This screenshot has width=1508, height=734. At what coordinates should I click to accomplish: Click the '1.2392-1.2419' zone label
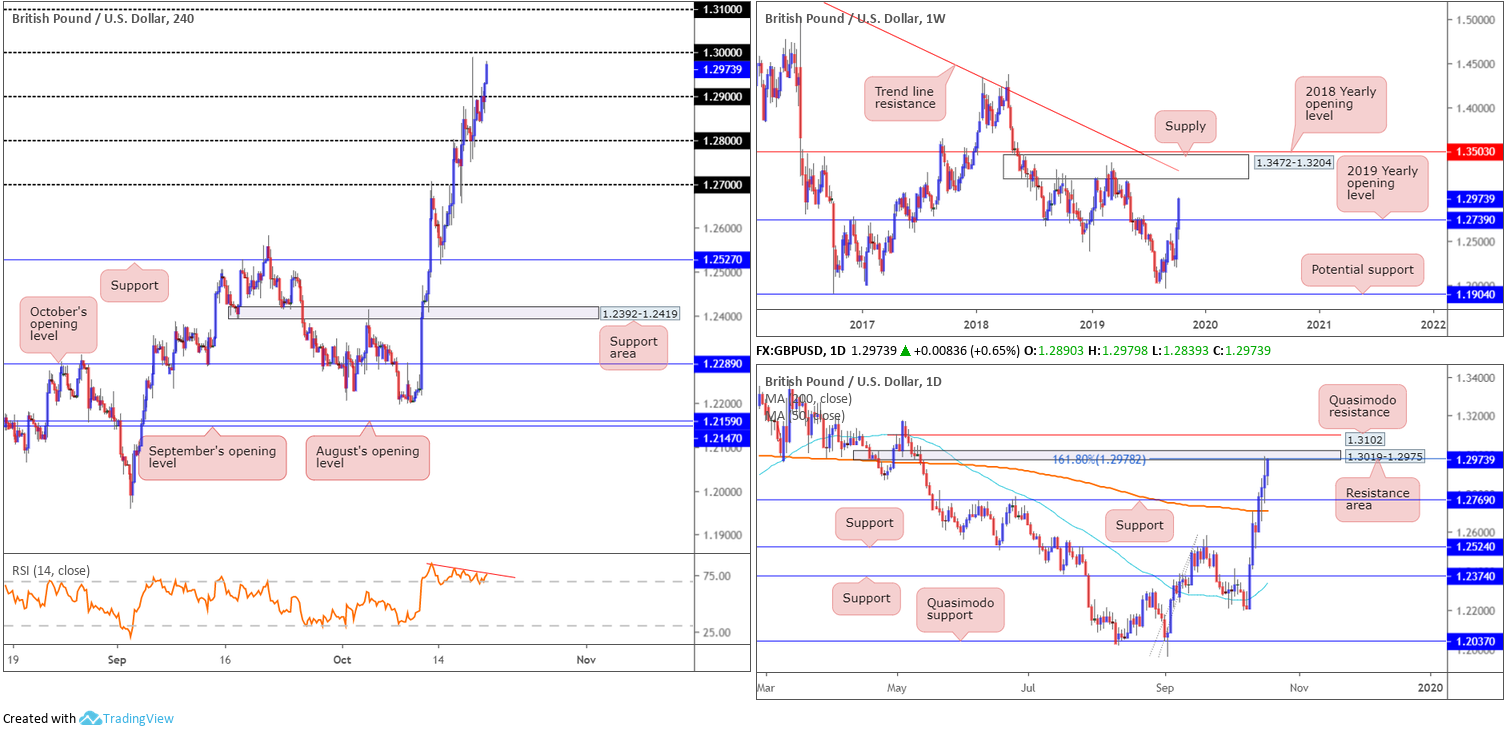[641, 313]
